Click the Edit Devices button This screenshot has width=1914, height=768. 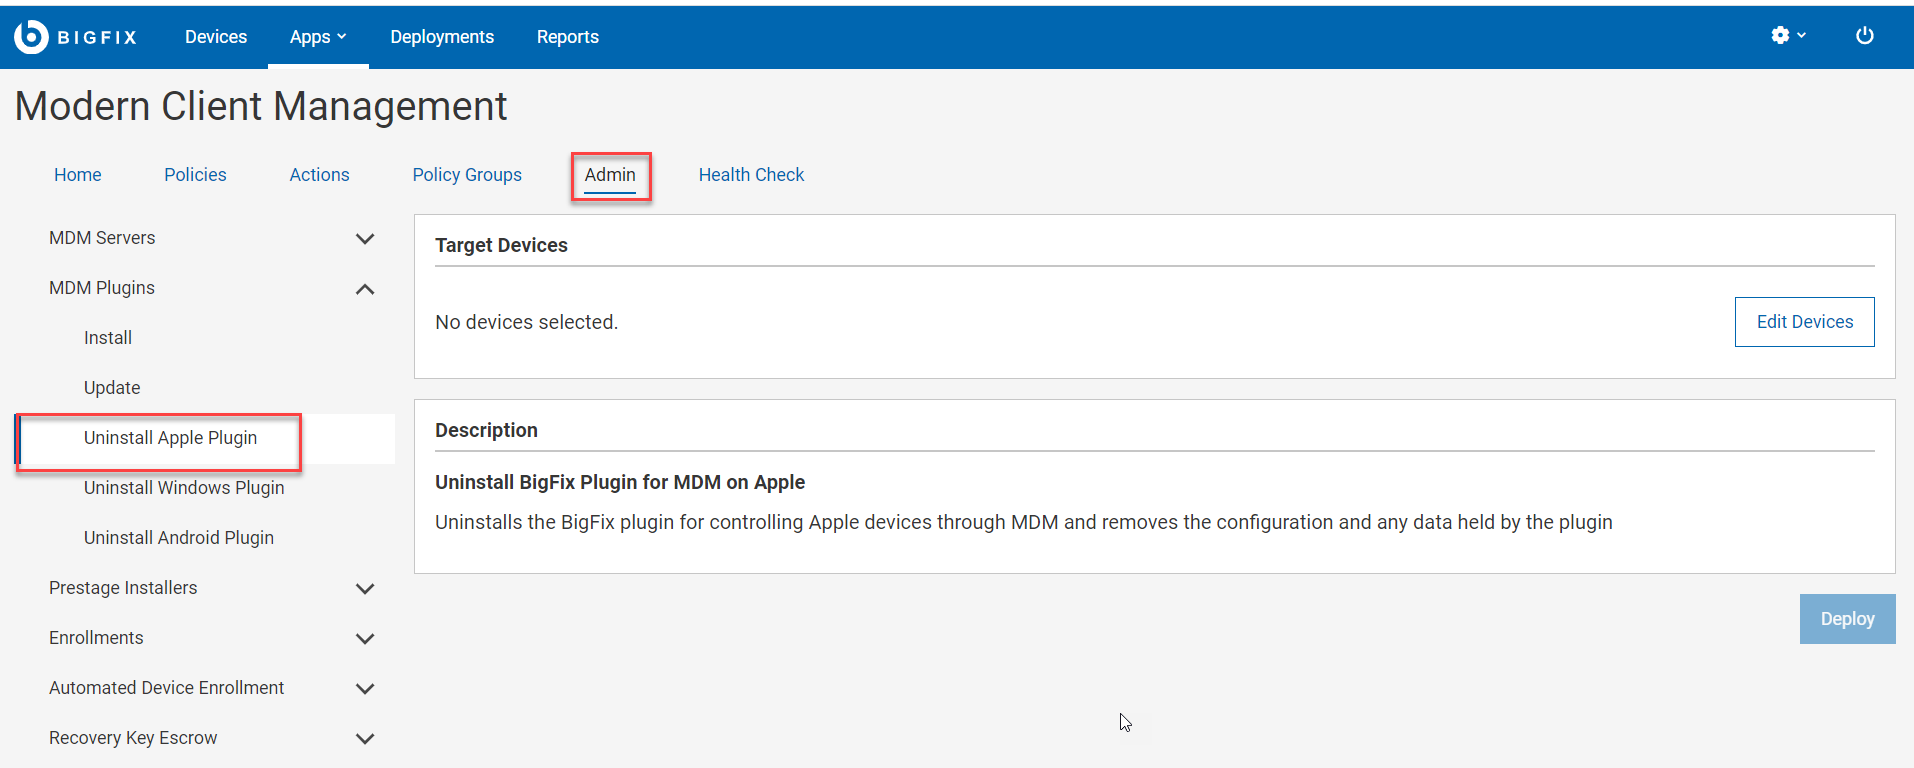point(1804,322)
